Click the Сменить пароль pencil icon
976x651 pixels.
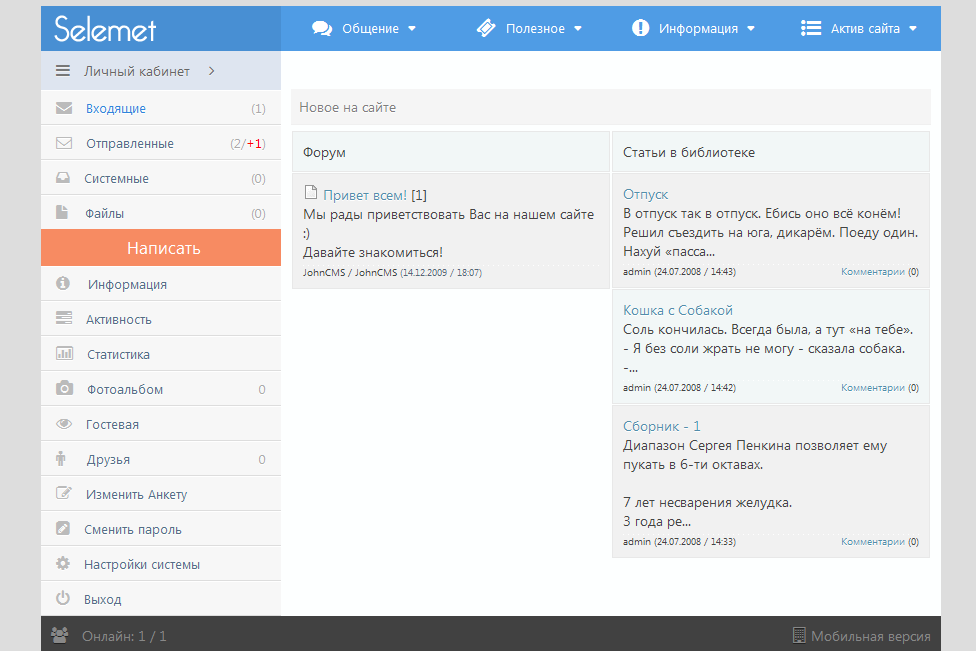point(64,529)
